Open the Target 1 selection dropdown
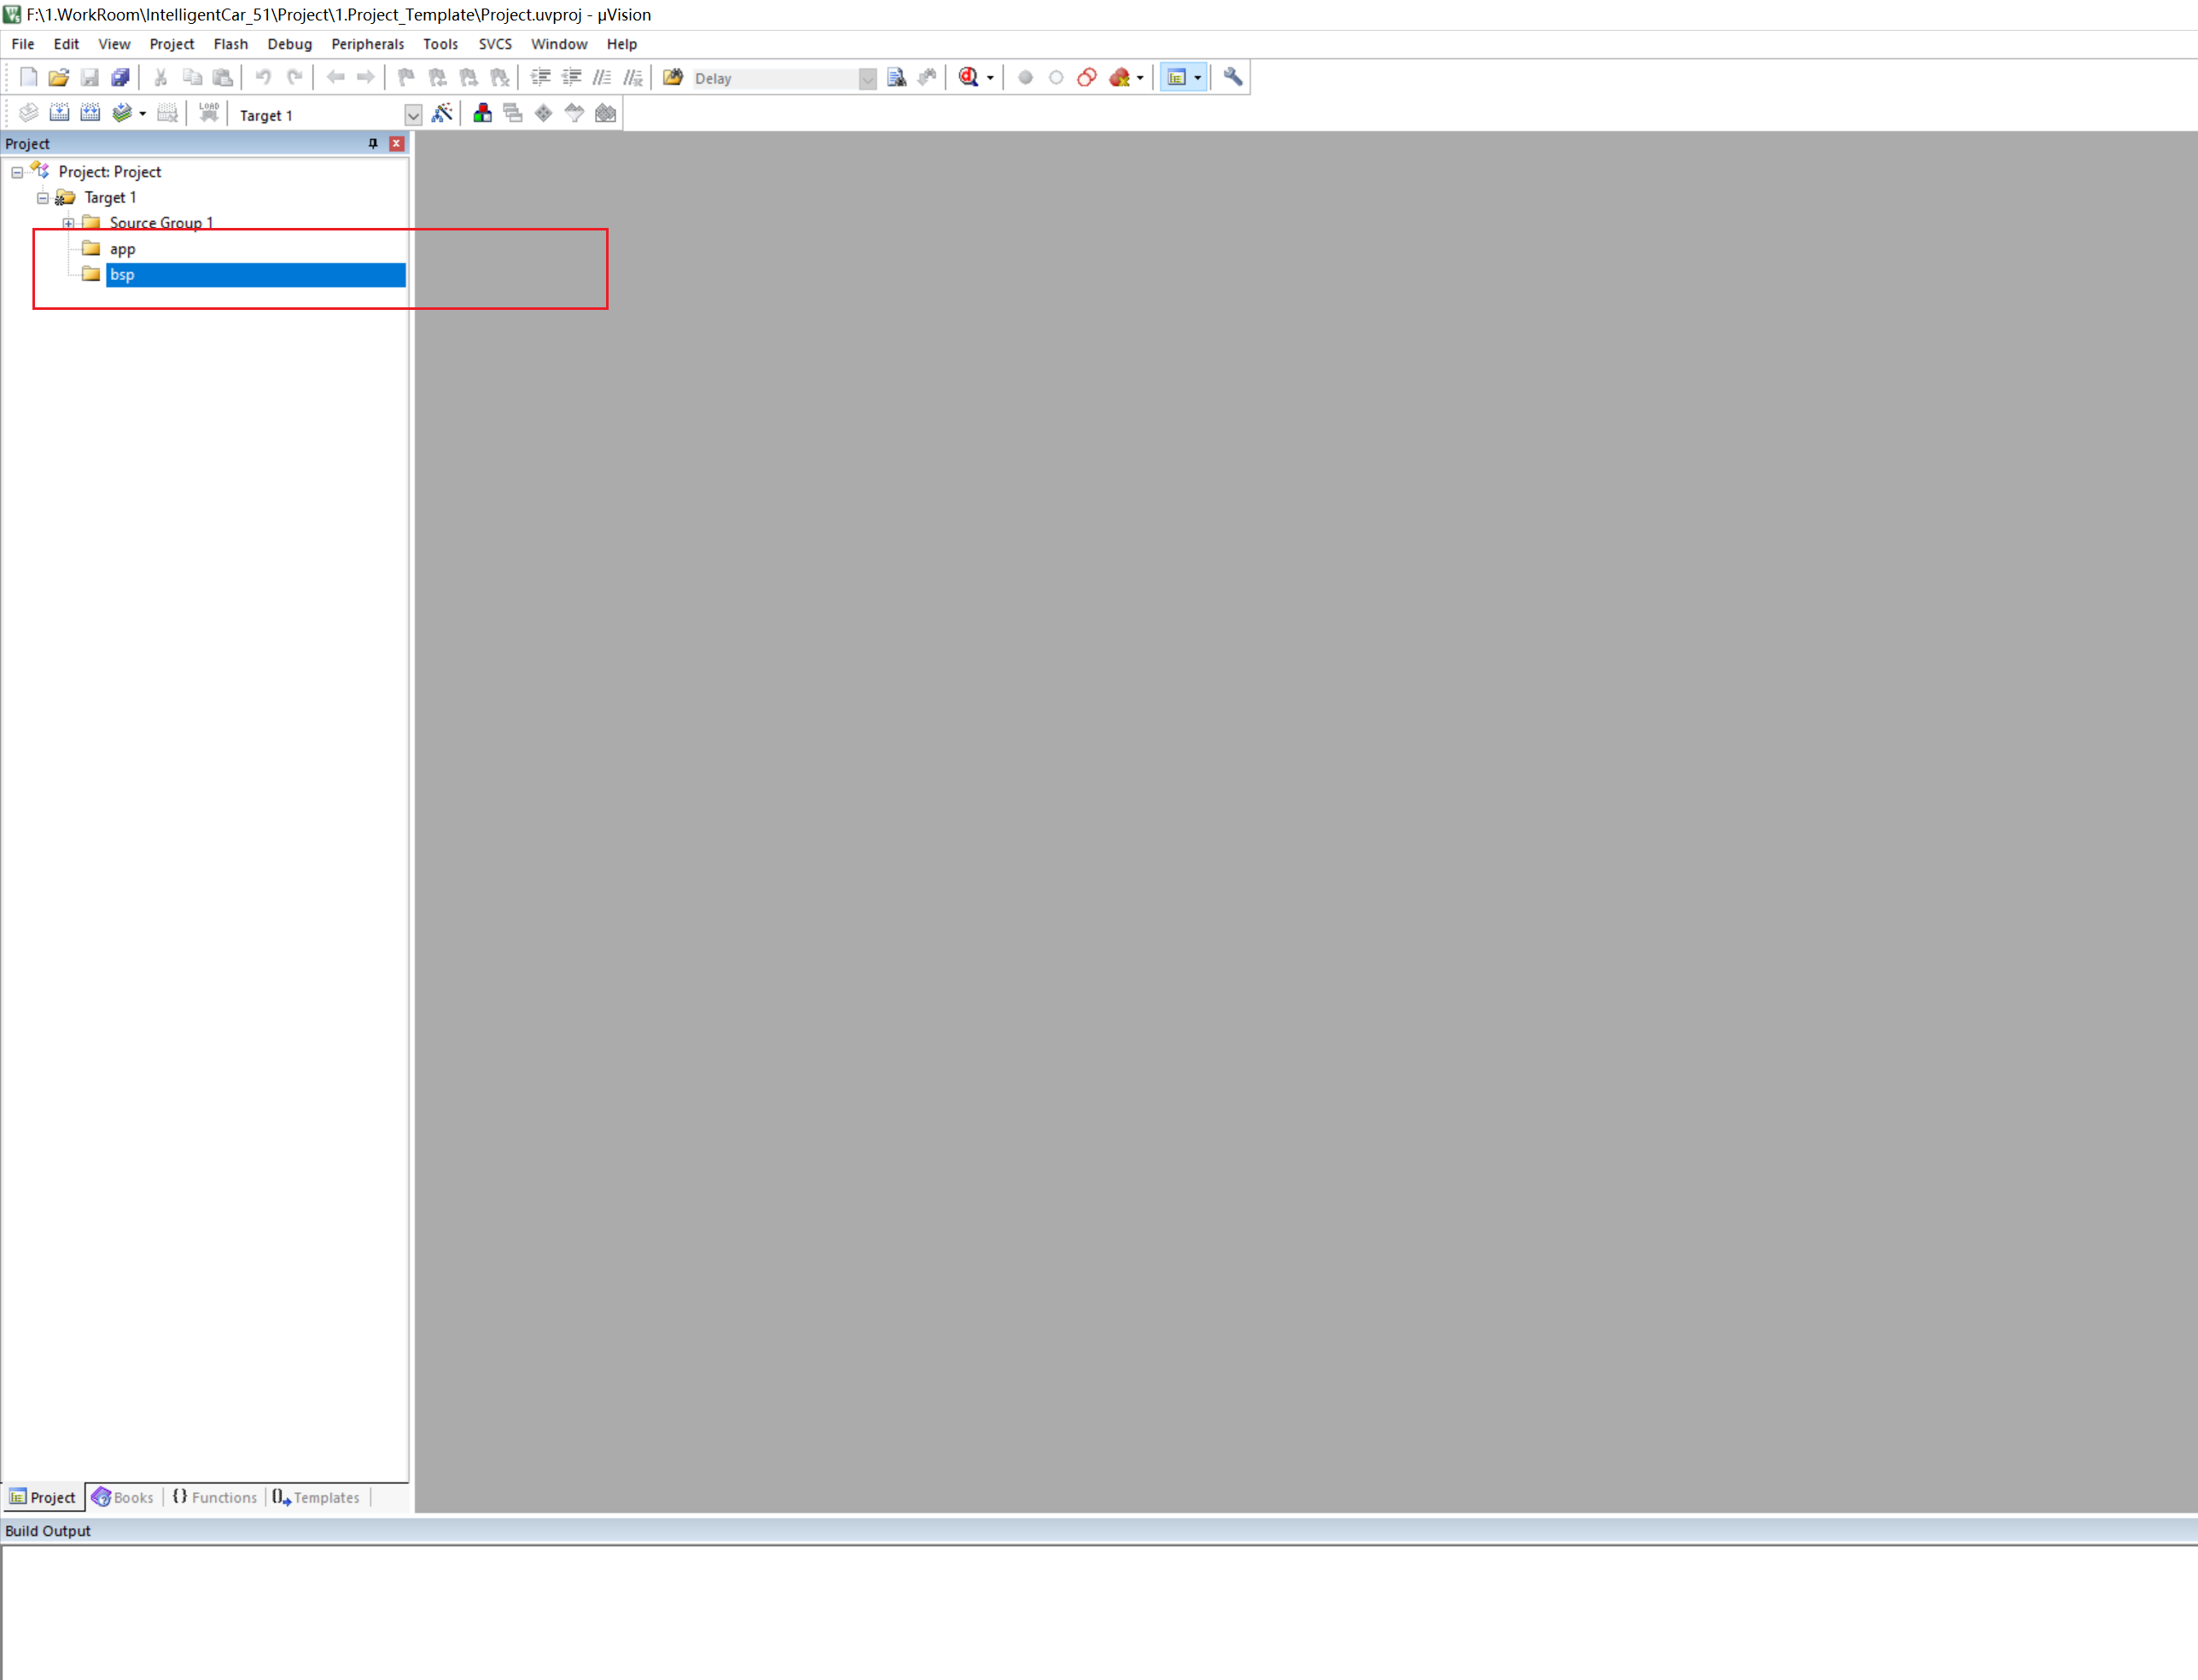The image size is (2198, 1680). [412, 115]
